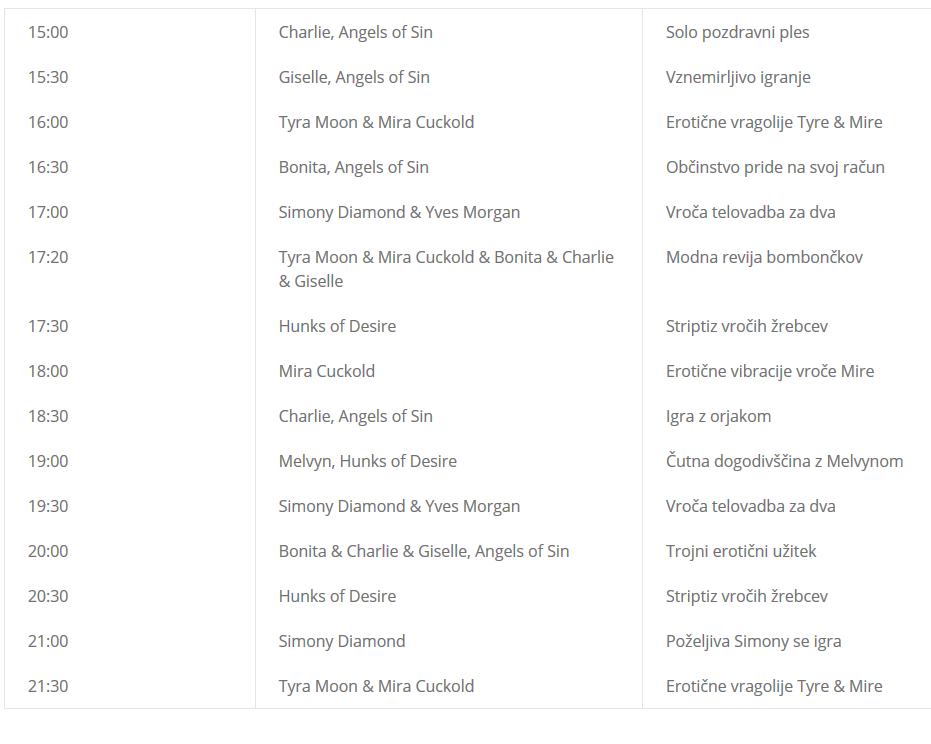Click 'Bonita, Angels of Sin' cell
This screenshot has width=931, height=744.
tap(353, 167)
